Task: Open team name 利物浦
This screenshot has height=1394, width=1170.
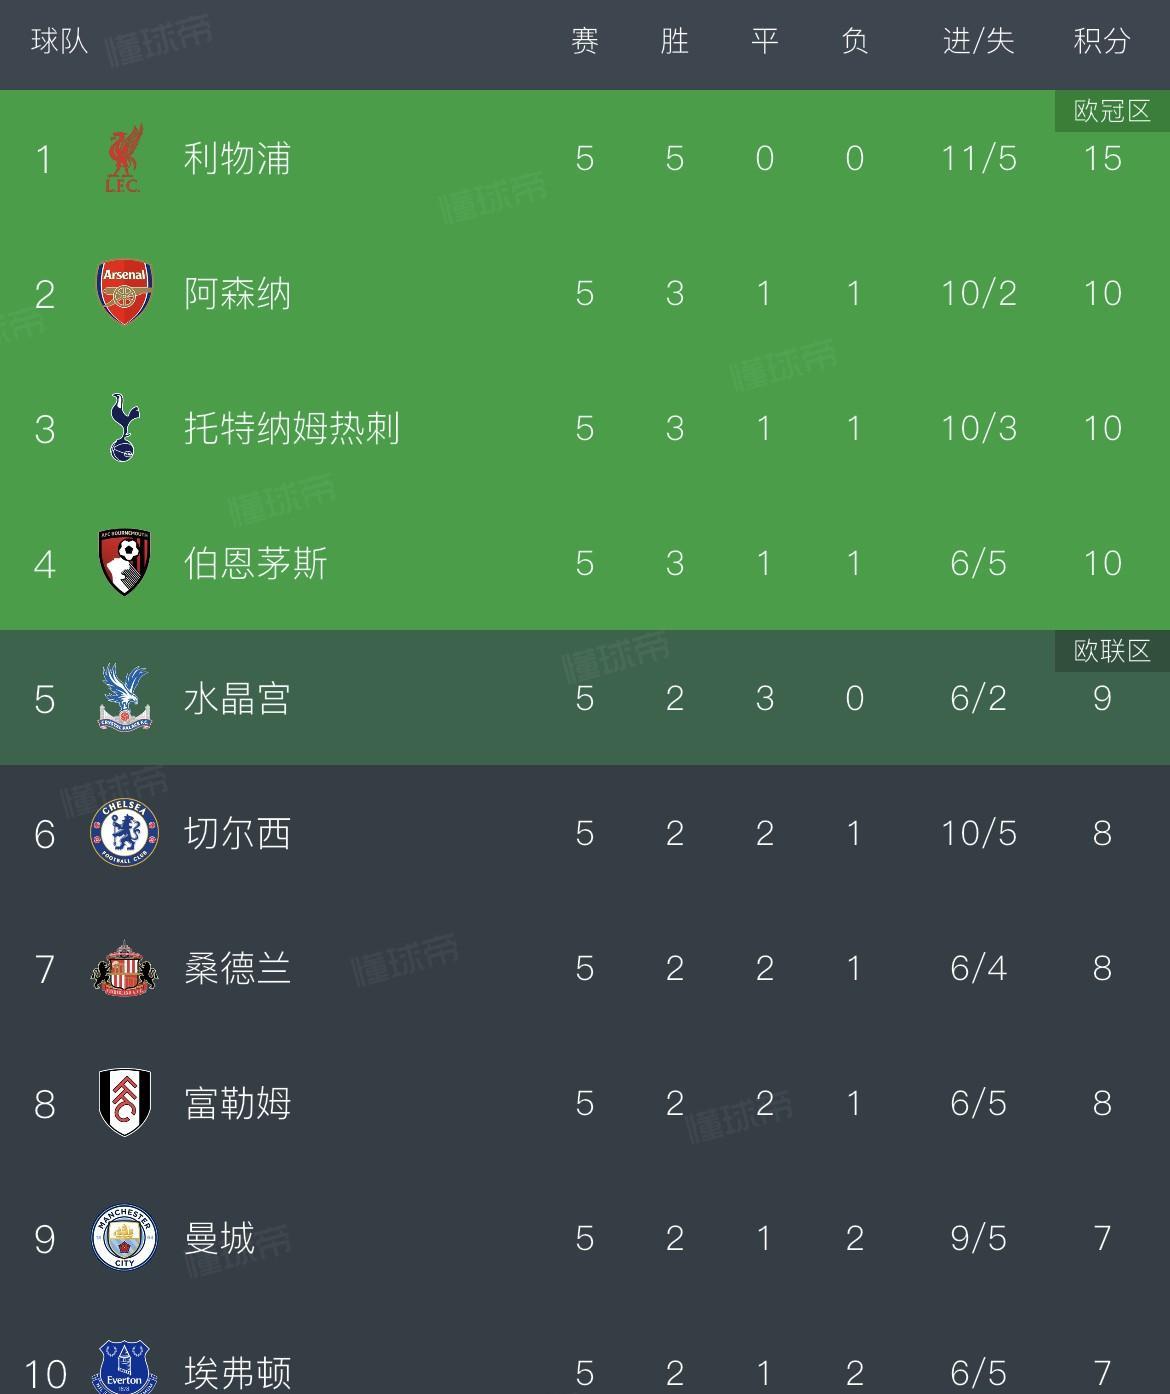Action: tap(237, 158)
